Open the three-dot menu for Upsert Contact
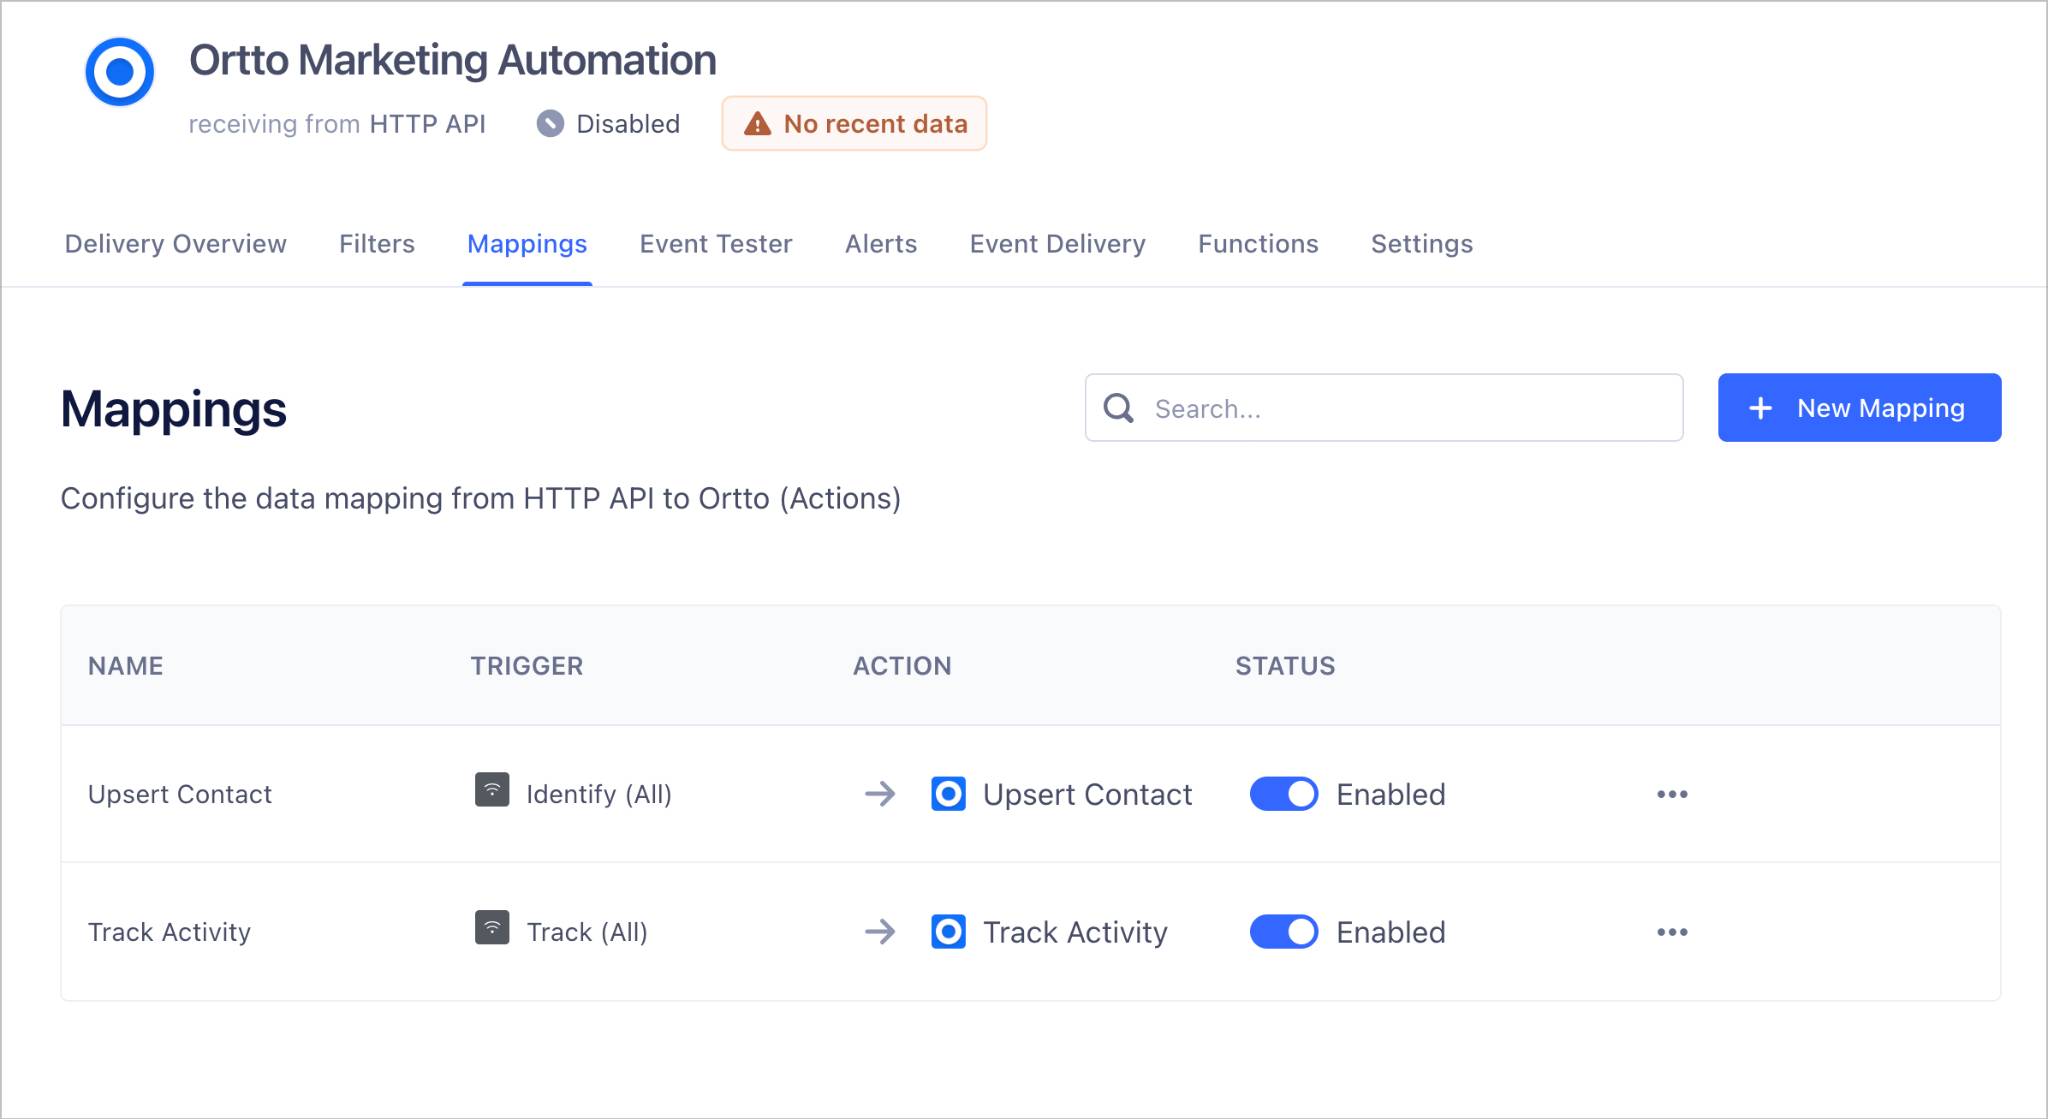The height and width of the screenshot is (1119, 2048). 1672,794
